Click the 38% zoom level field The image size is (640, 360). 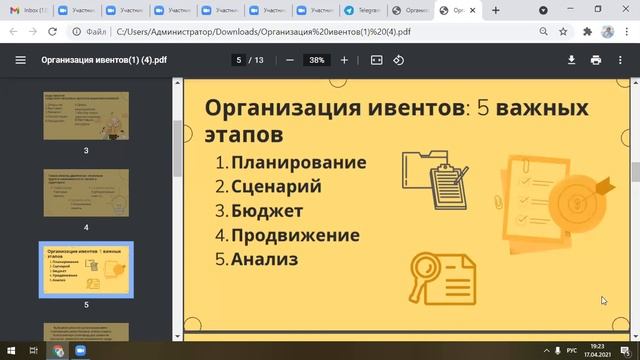[317, 60]
